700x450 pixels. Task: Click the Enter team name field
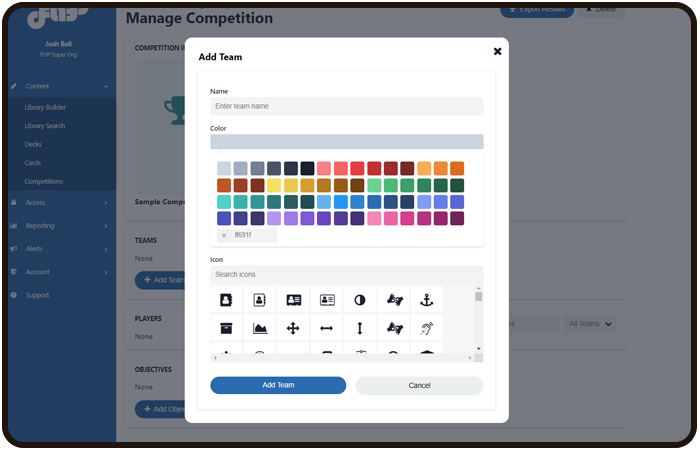347,106
